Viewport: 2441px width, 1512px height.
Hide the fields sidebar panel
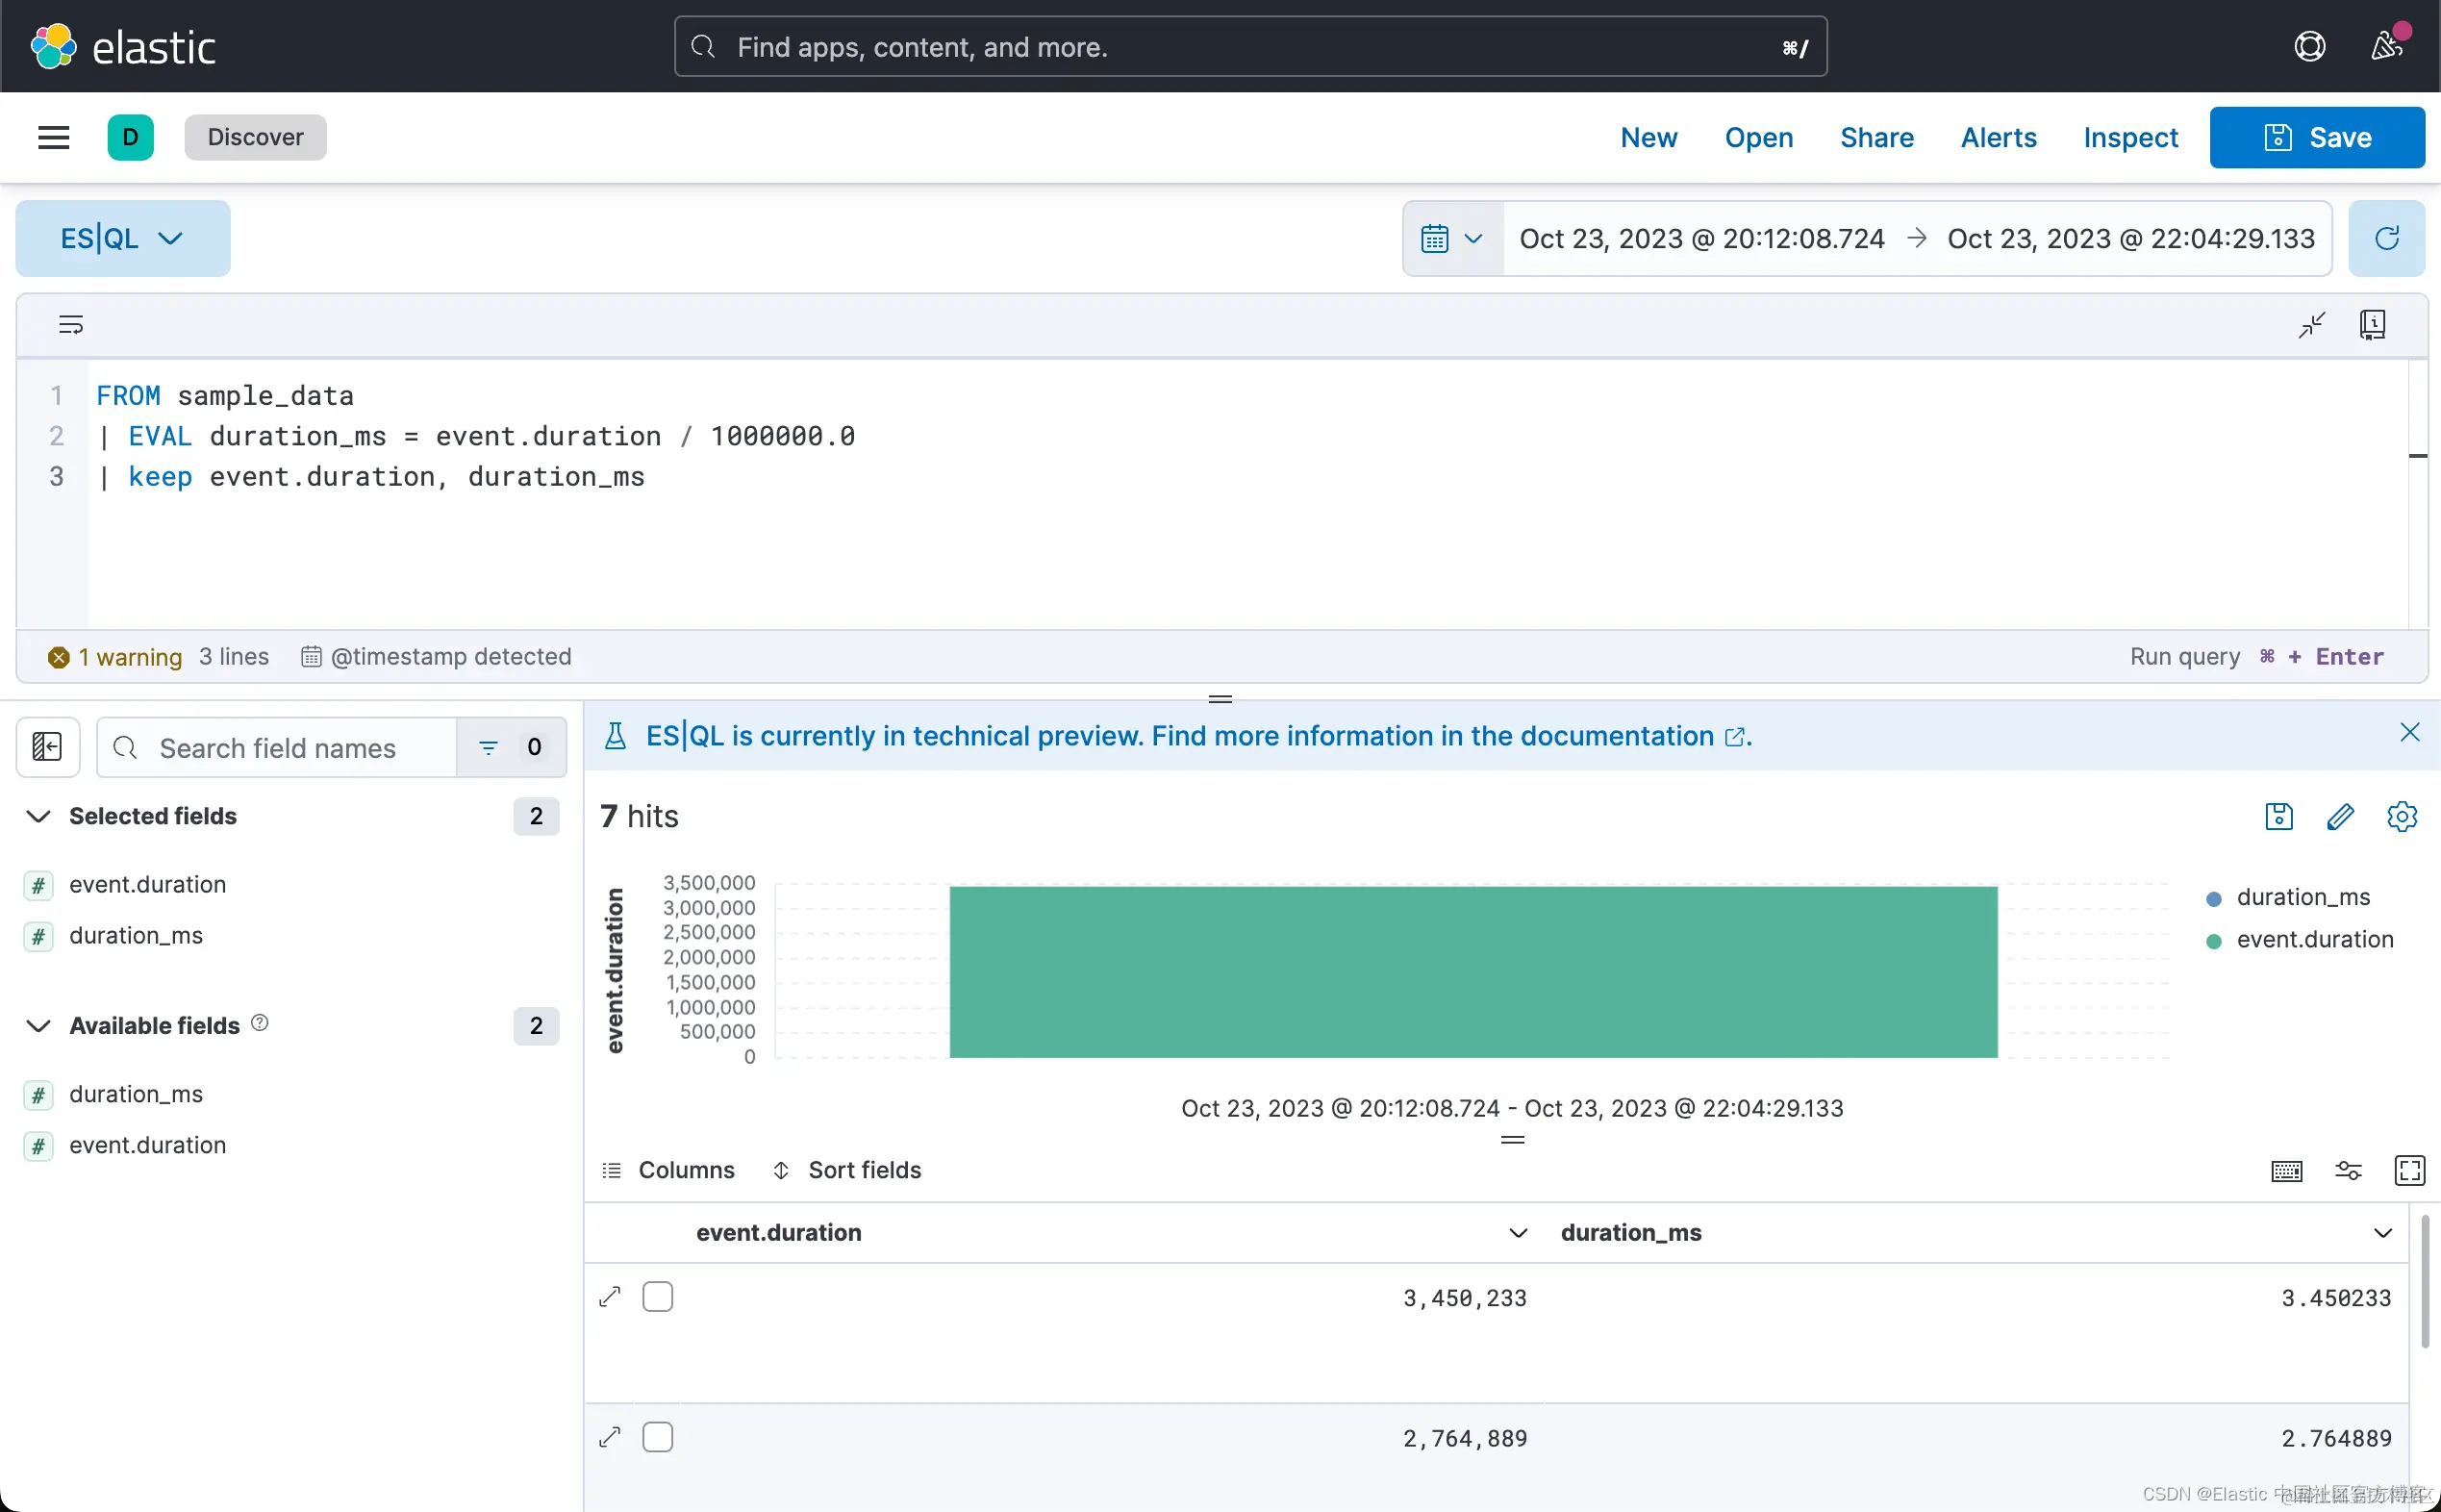[x=47, y=747]
